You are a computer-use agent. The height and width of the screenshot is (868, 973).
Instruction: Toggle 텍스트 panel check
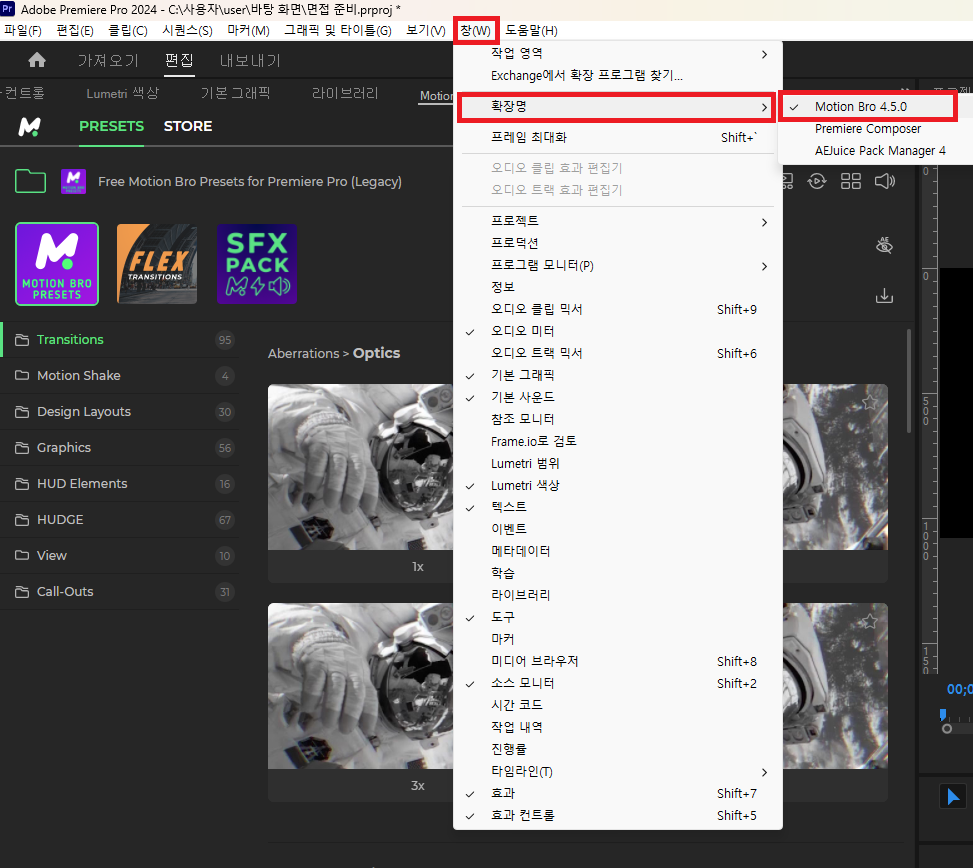pyautogui.click(x=617, y=507)
